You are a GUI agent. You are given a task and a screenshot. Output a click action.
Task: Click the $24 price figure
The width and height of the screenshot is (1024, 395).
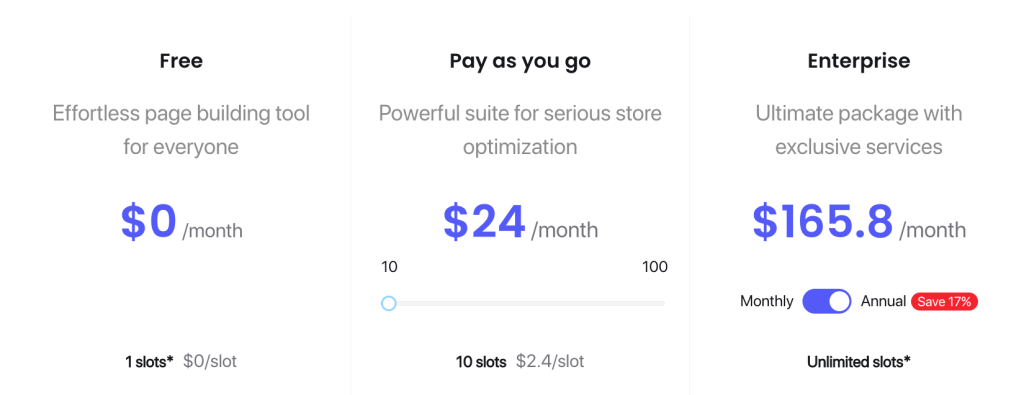[484, 221]
